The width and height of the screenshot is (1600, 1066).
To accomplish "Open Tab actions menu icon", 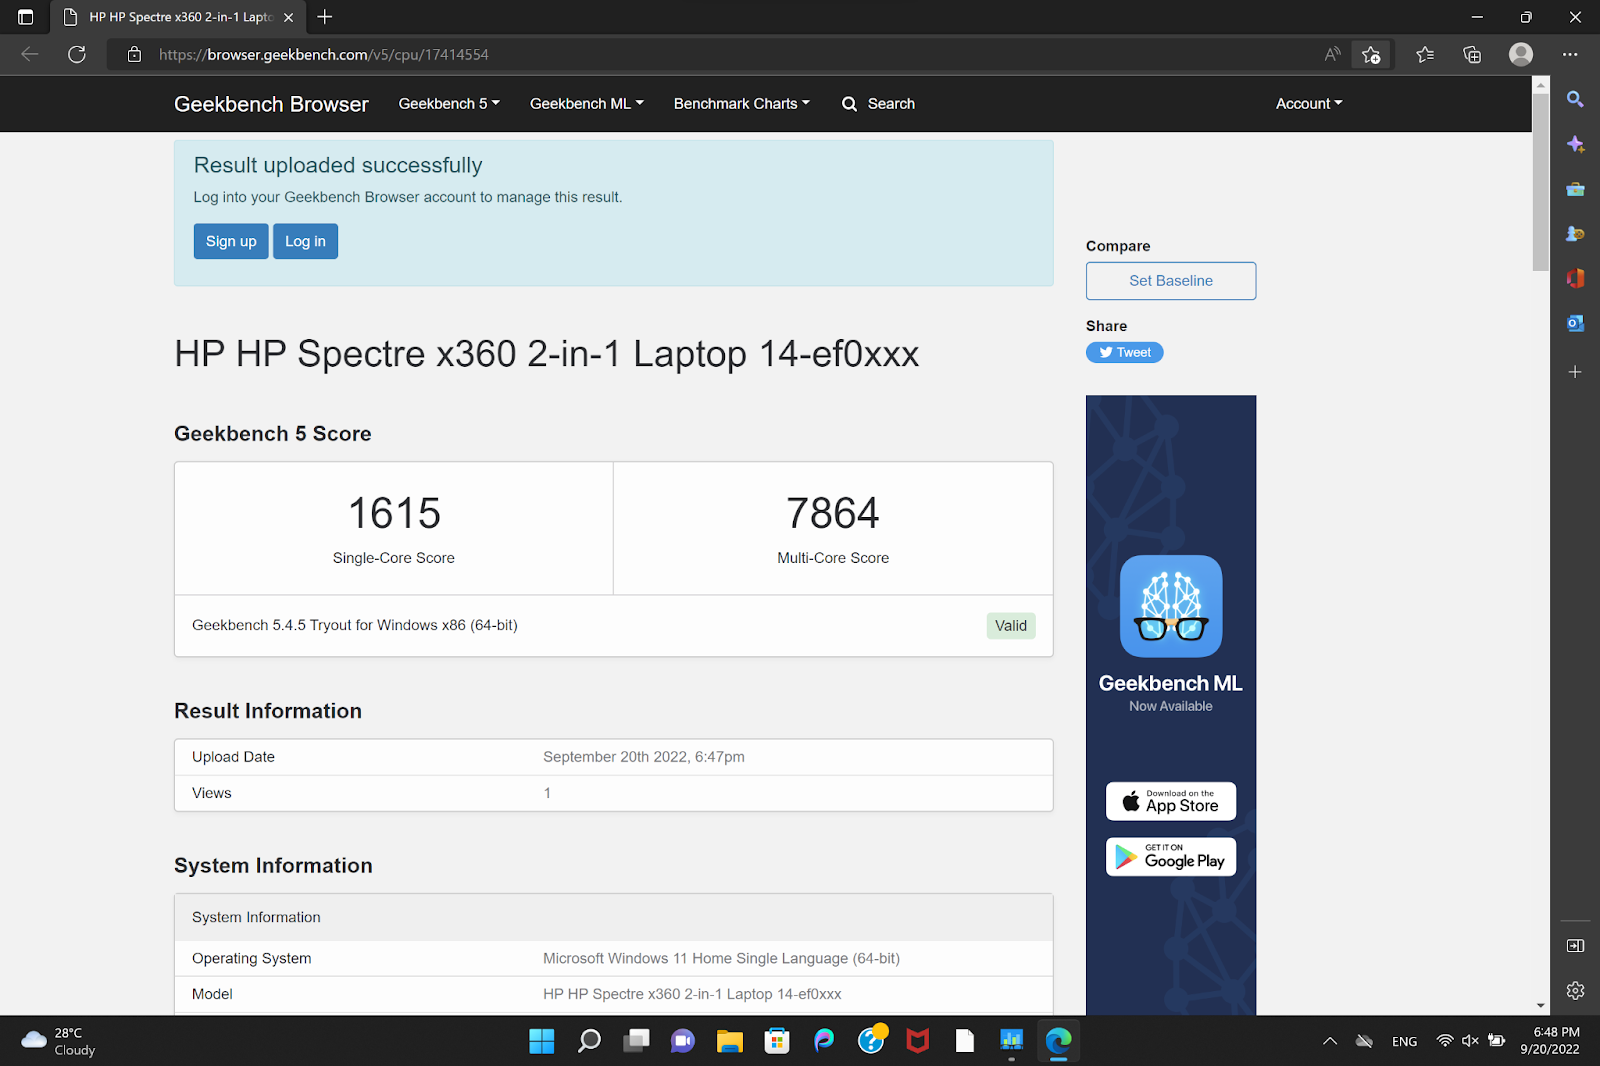I will point(26,17).
